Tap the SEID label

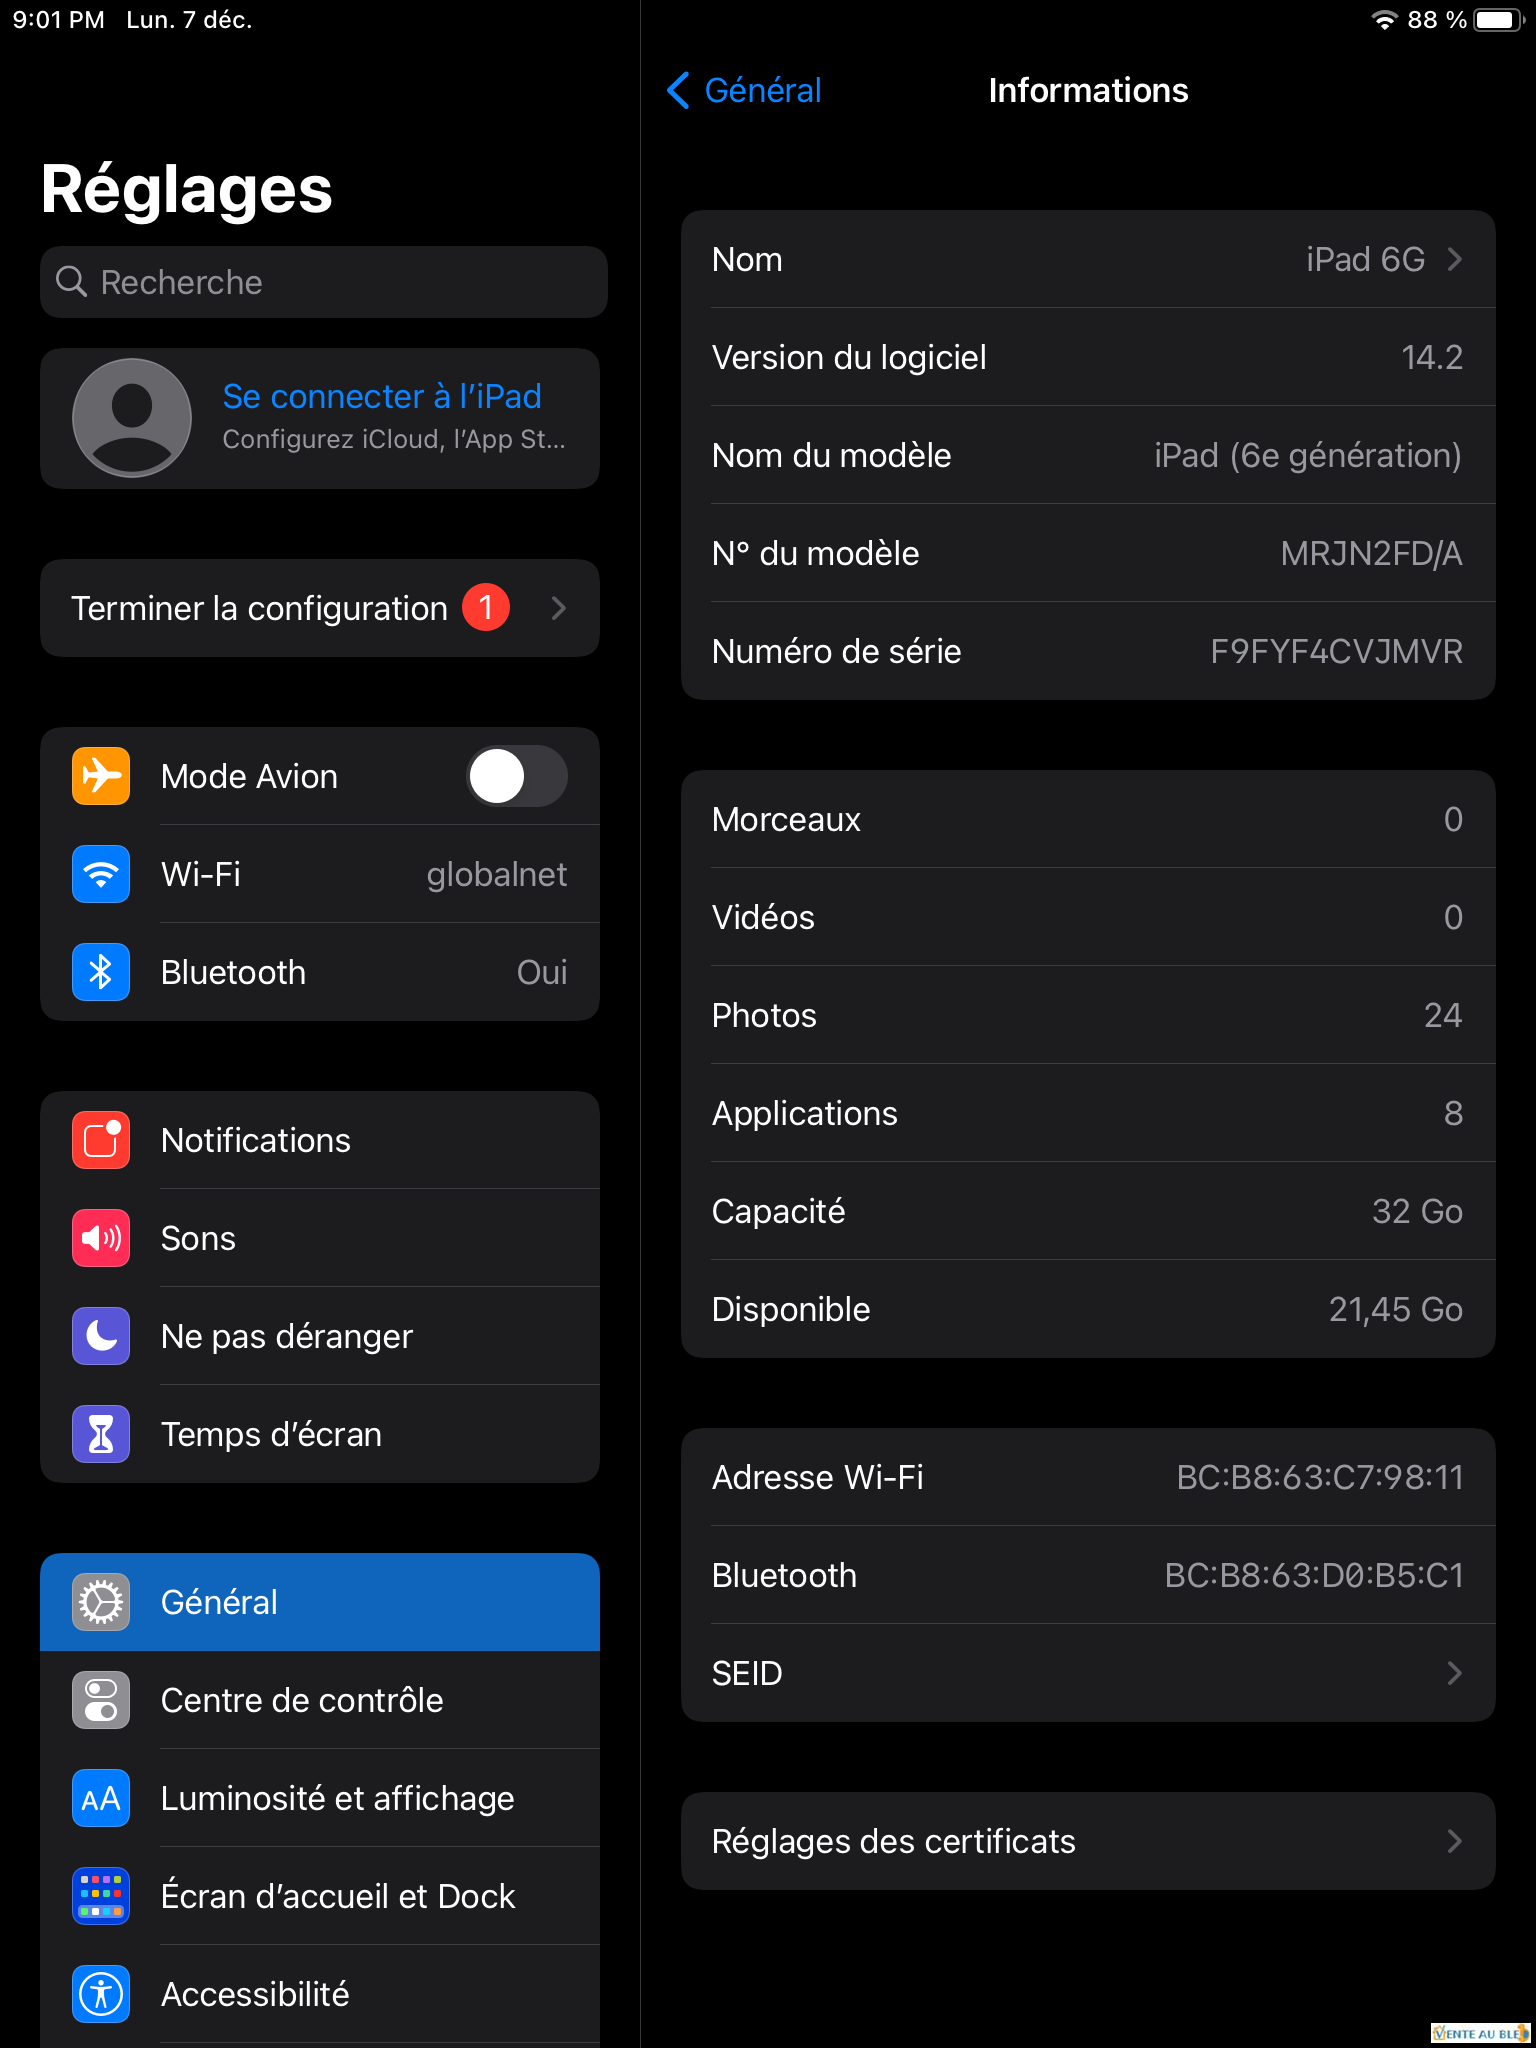point(747,1673)
